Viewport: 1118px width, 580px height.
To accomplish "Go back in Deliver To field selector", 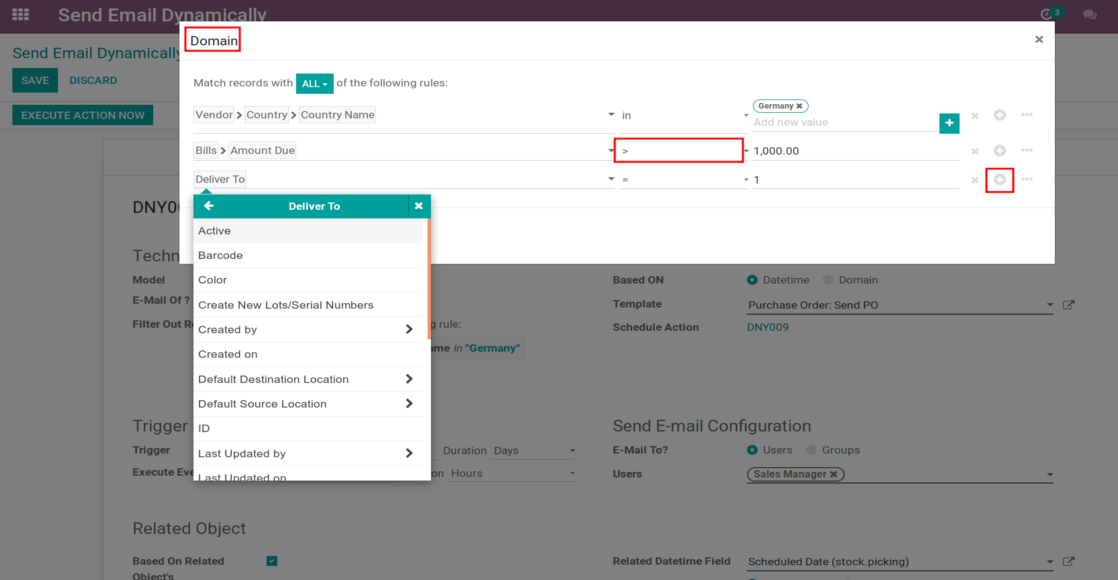I will pos(209,206).
